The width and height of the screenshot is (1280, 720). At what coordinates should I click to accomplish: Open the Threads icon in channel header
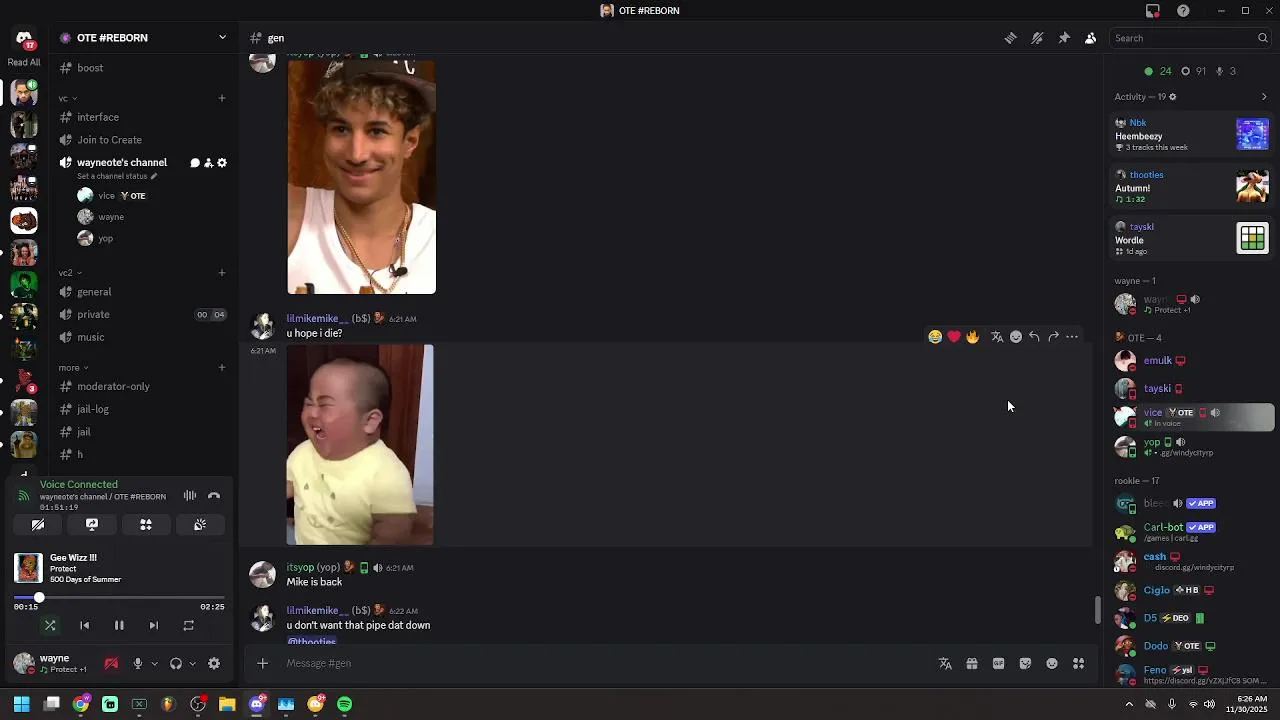pyautogui.click(x=1011, y=38)
